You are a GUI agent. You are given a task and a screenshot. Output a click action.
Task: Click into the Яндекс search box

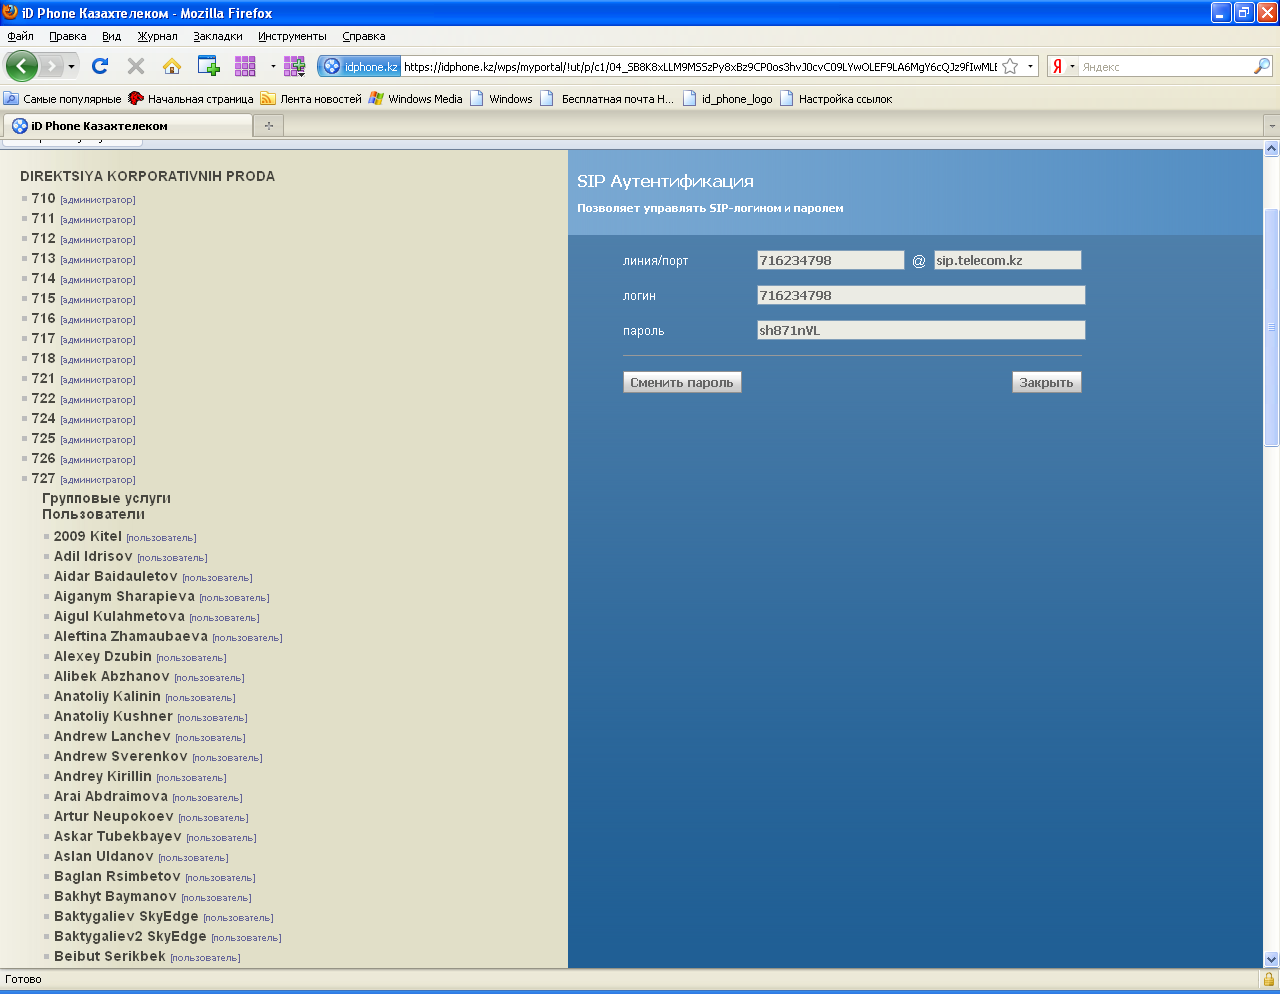click(x=1165, y=67)
